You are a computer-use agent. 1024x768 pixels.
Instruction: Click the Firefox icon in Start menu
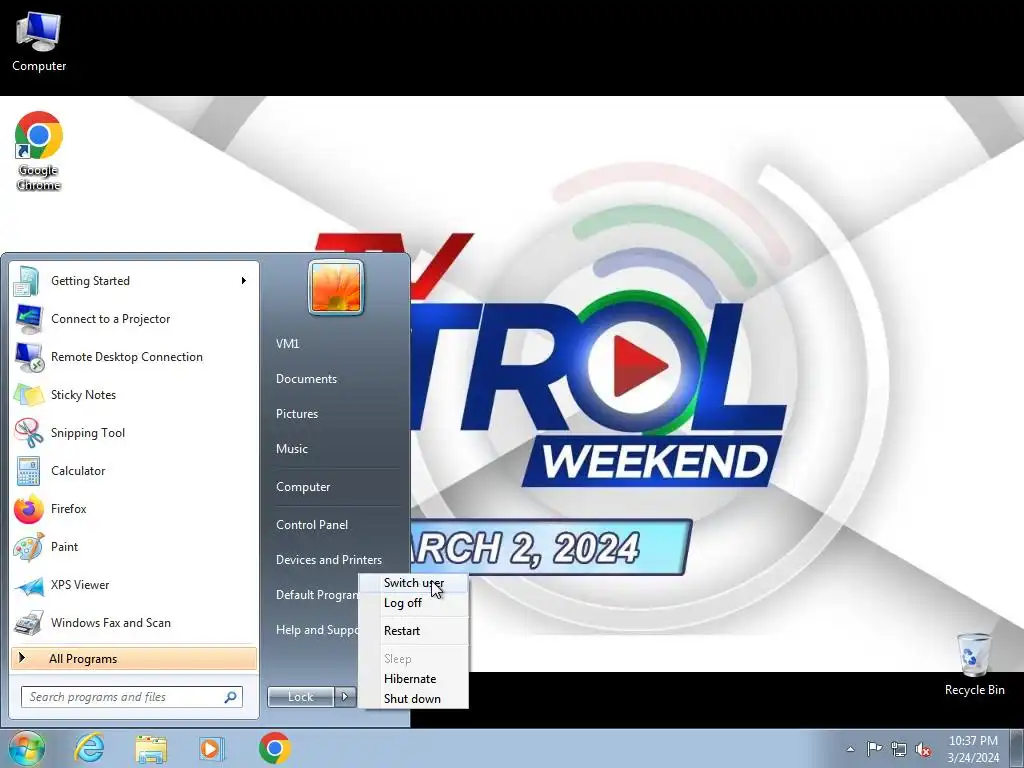(x=28, y=509)
